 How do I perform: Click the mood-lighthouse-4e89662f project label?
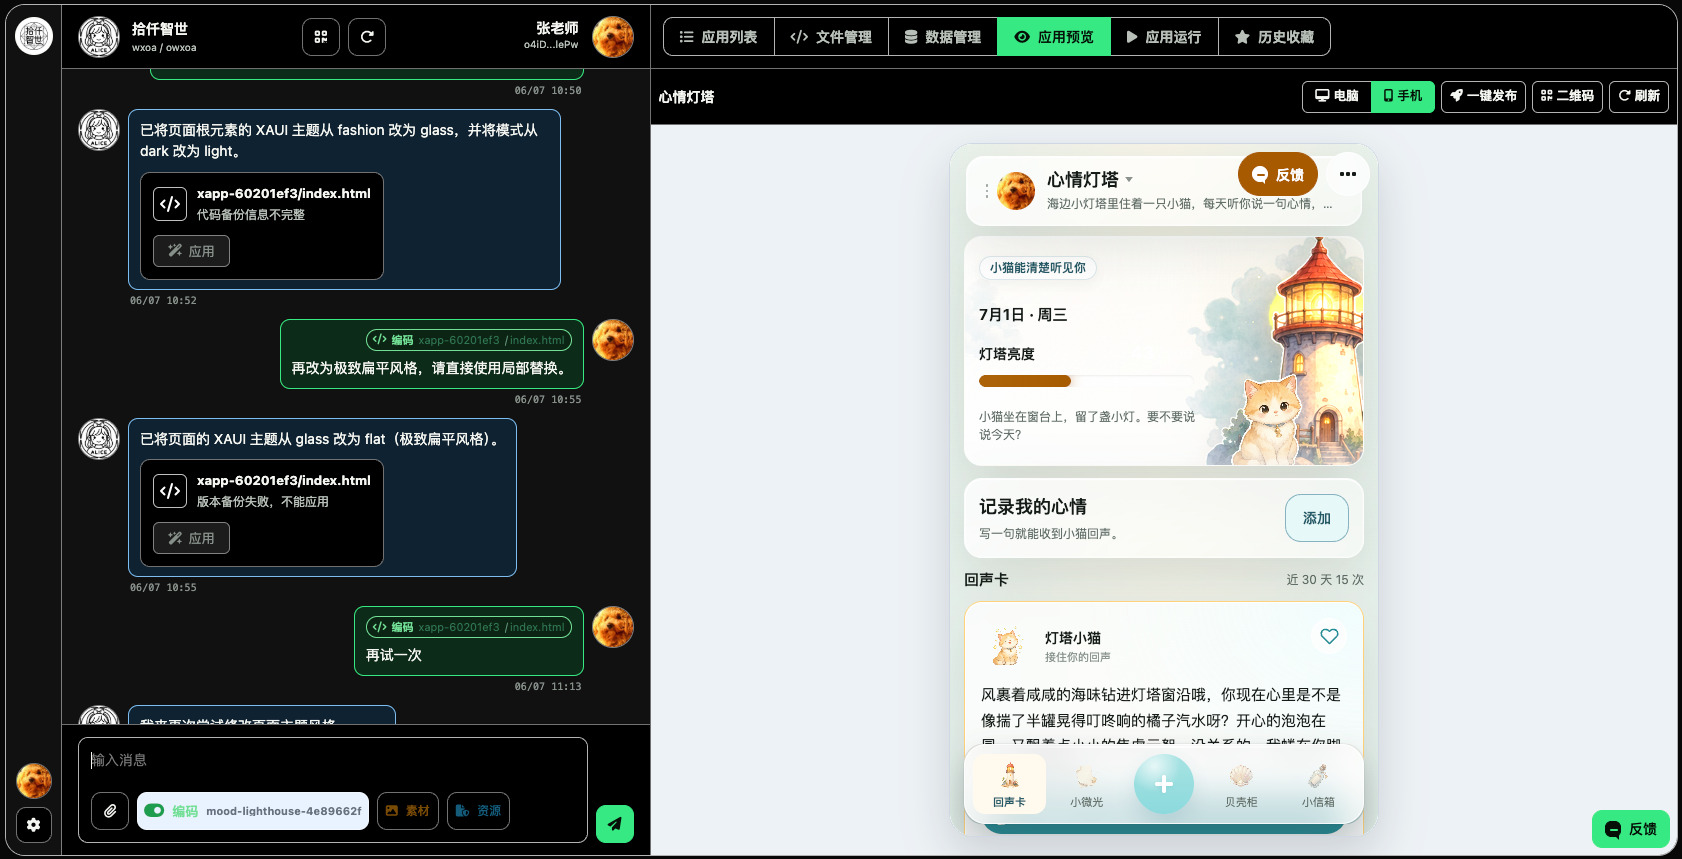(x=284, y=811)
